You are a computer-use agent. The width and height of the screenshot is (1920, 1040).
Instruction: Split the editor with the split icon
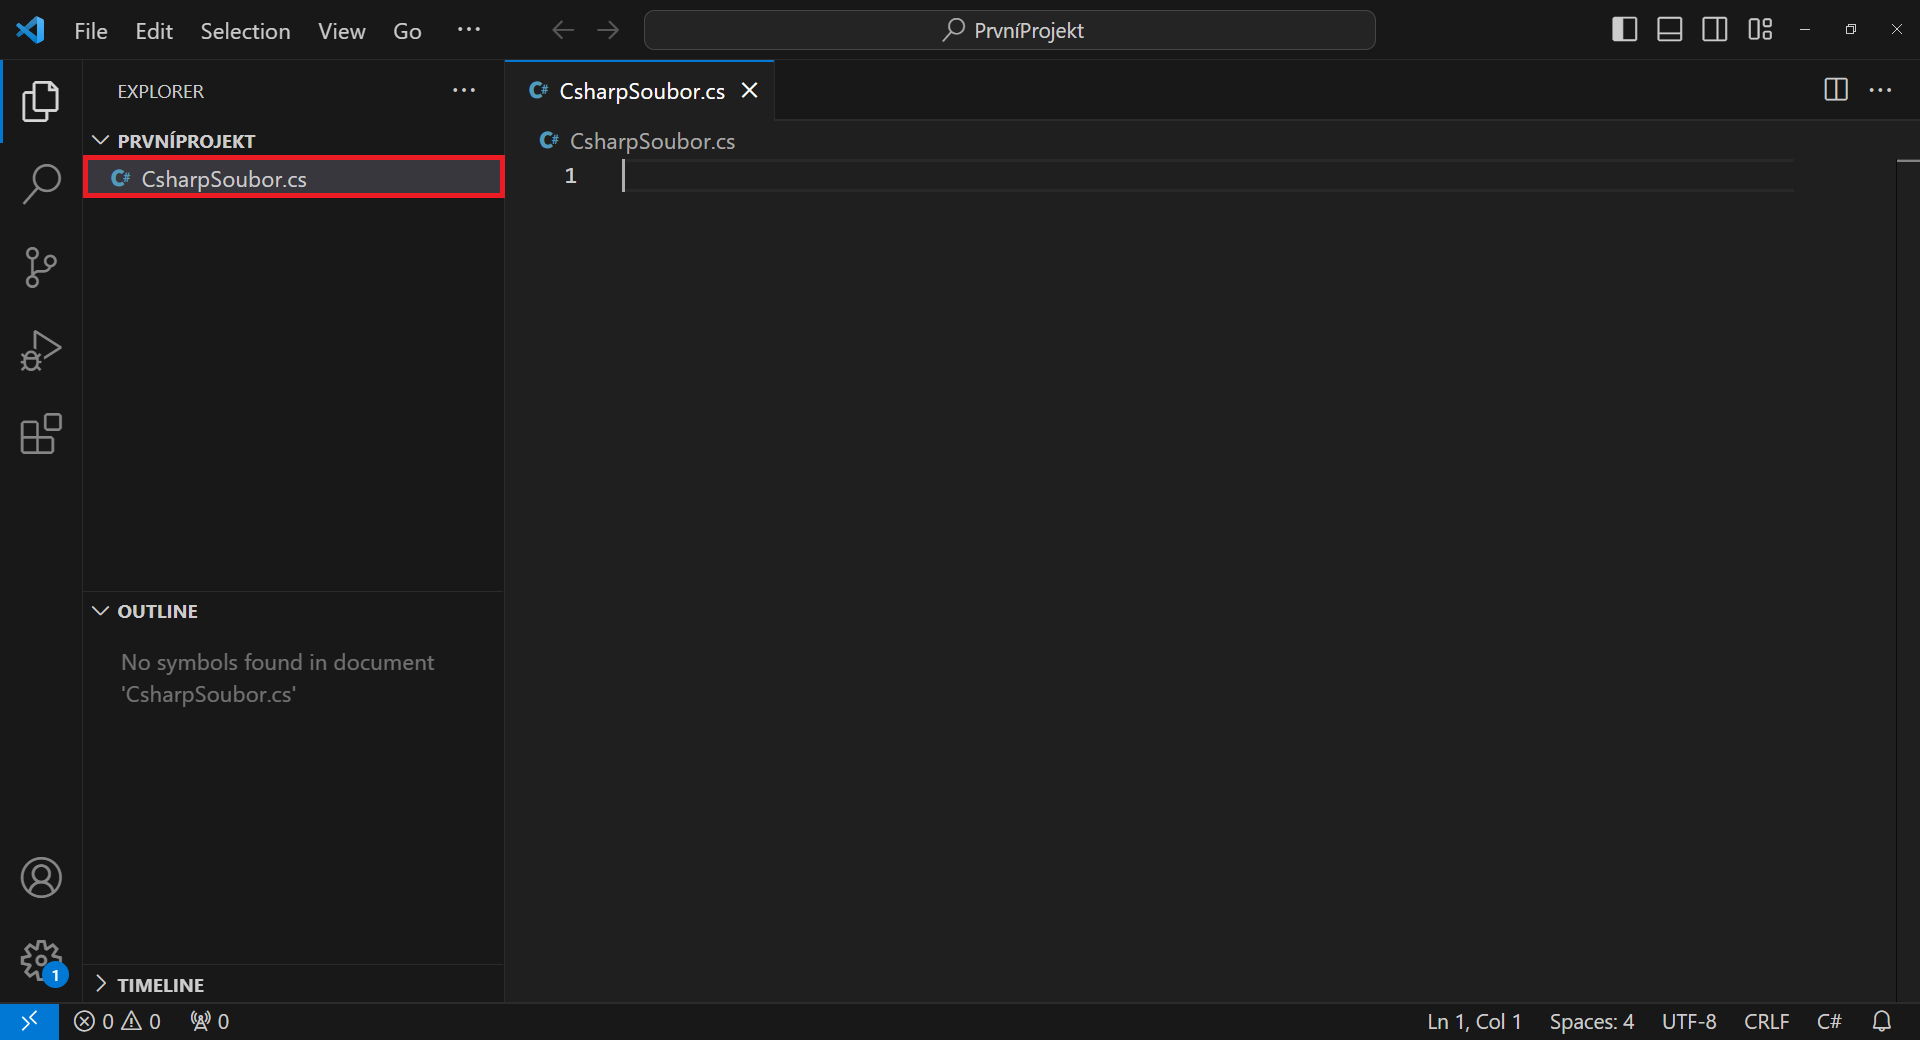click(1836, 90)
